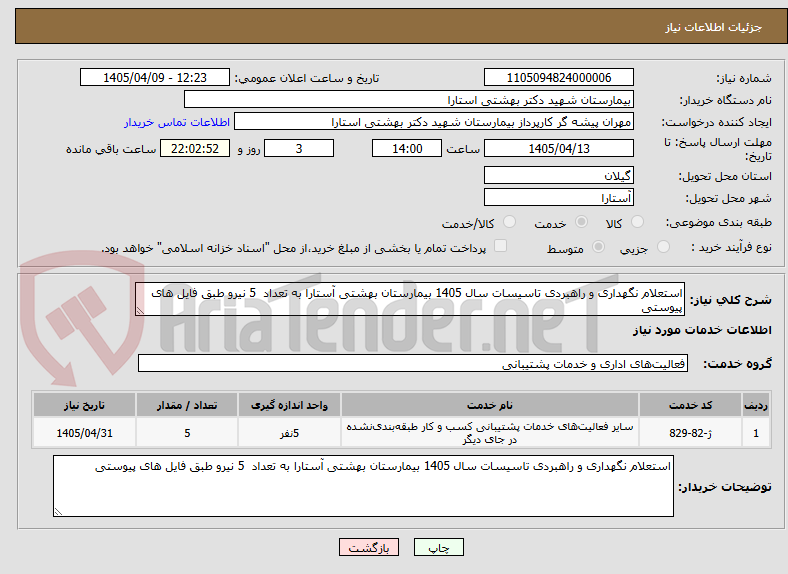Click the نوع فرآیند خرید label
The image size is (788, 574).
coord(732,247)
